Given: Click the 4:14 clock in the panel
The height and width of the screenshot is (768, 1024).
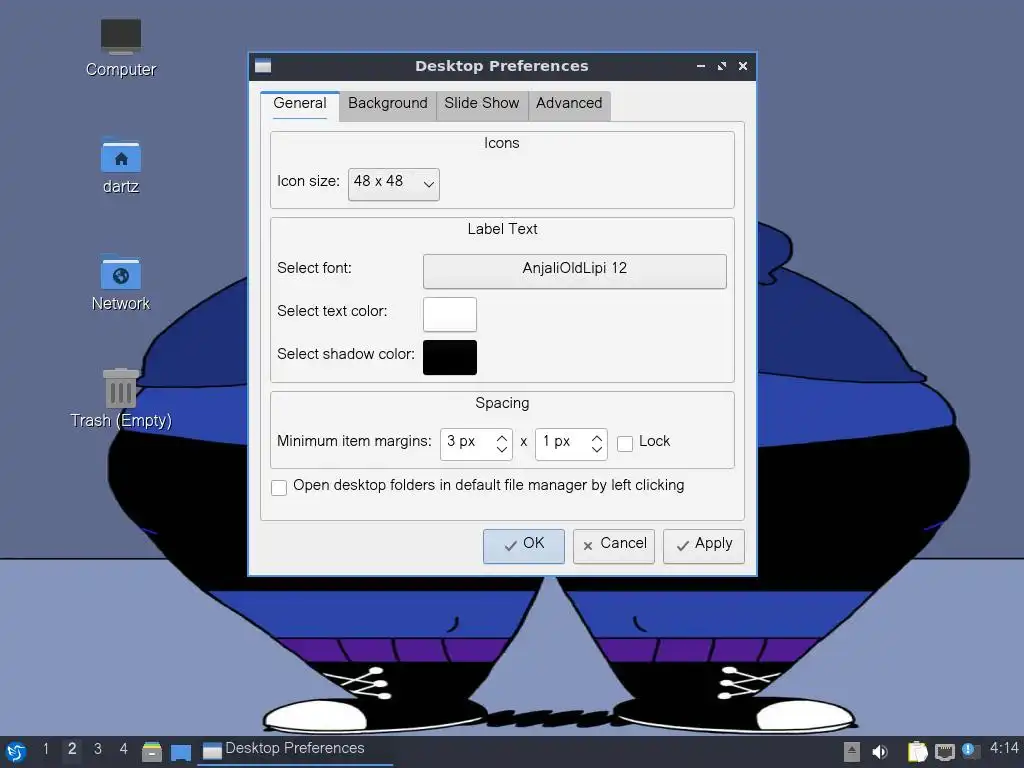Looking at the screenshot, I should tap(1004, 748).
